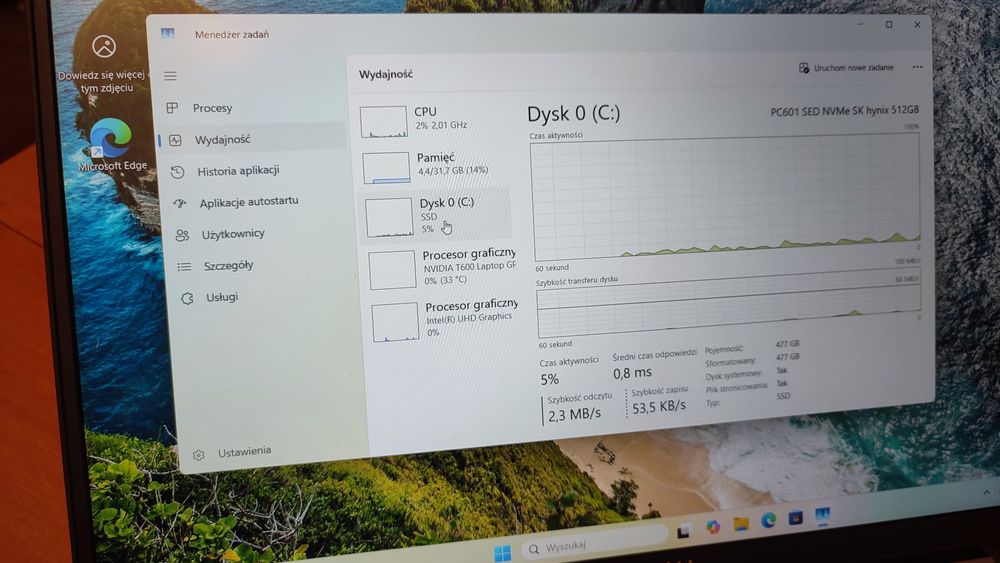The width and height of the screenshot is (1000, 563).
Task: Click the Wyszukaj taskbar search box
Action: [593, 545]
